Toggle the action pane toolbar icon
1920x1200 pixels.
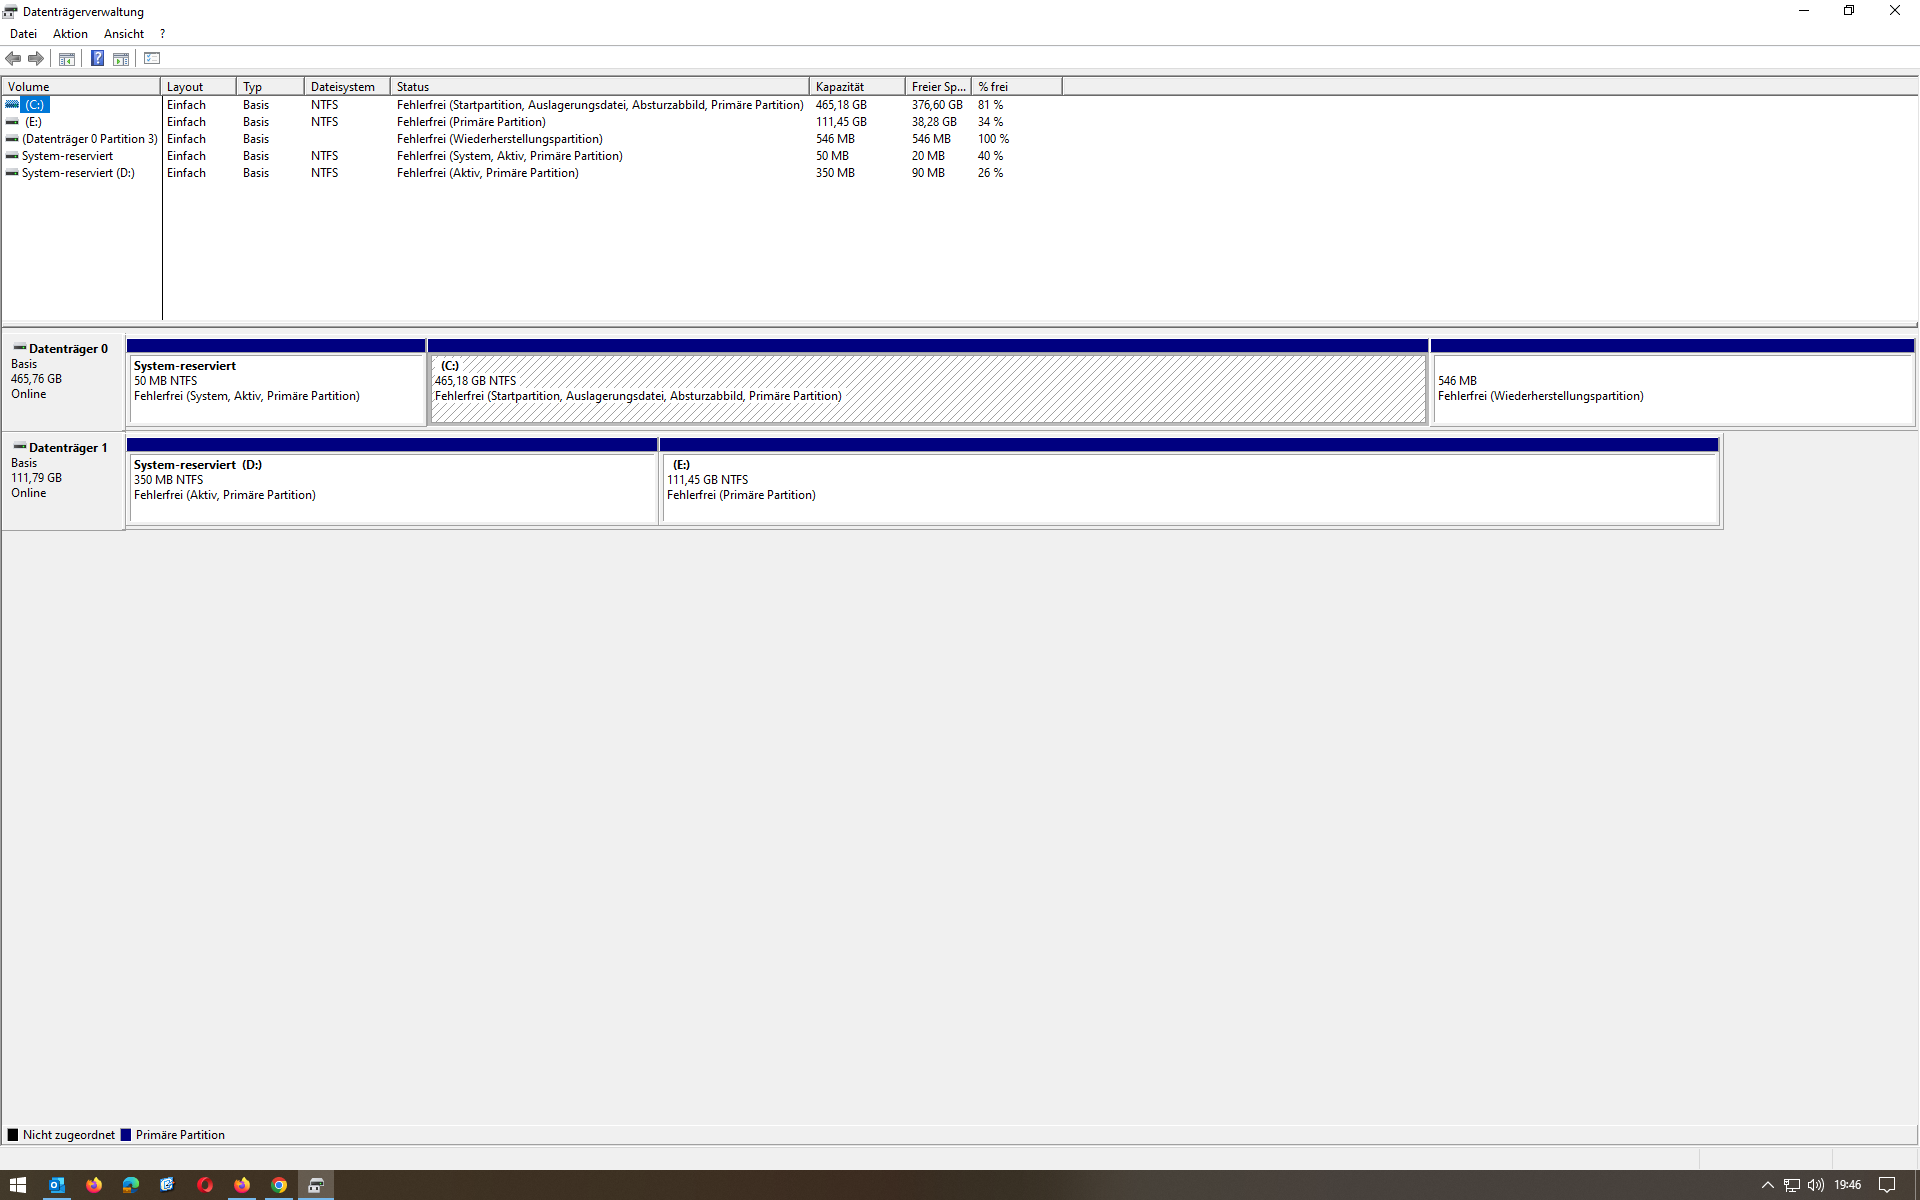(121, 59)
